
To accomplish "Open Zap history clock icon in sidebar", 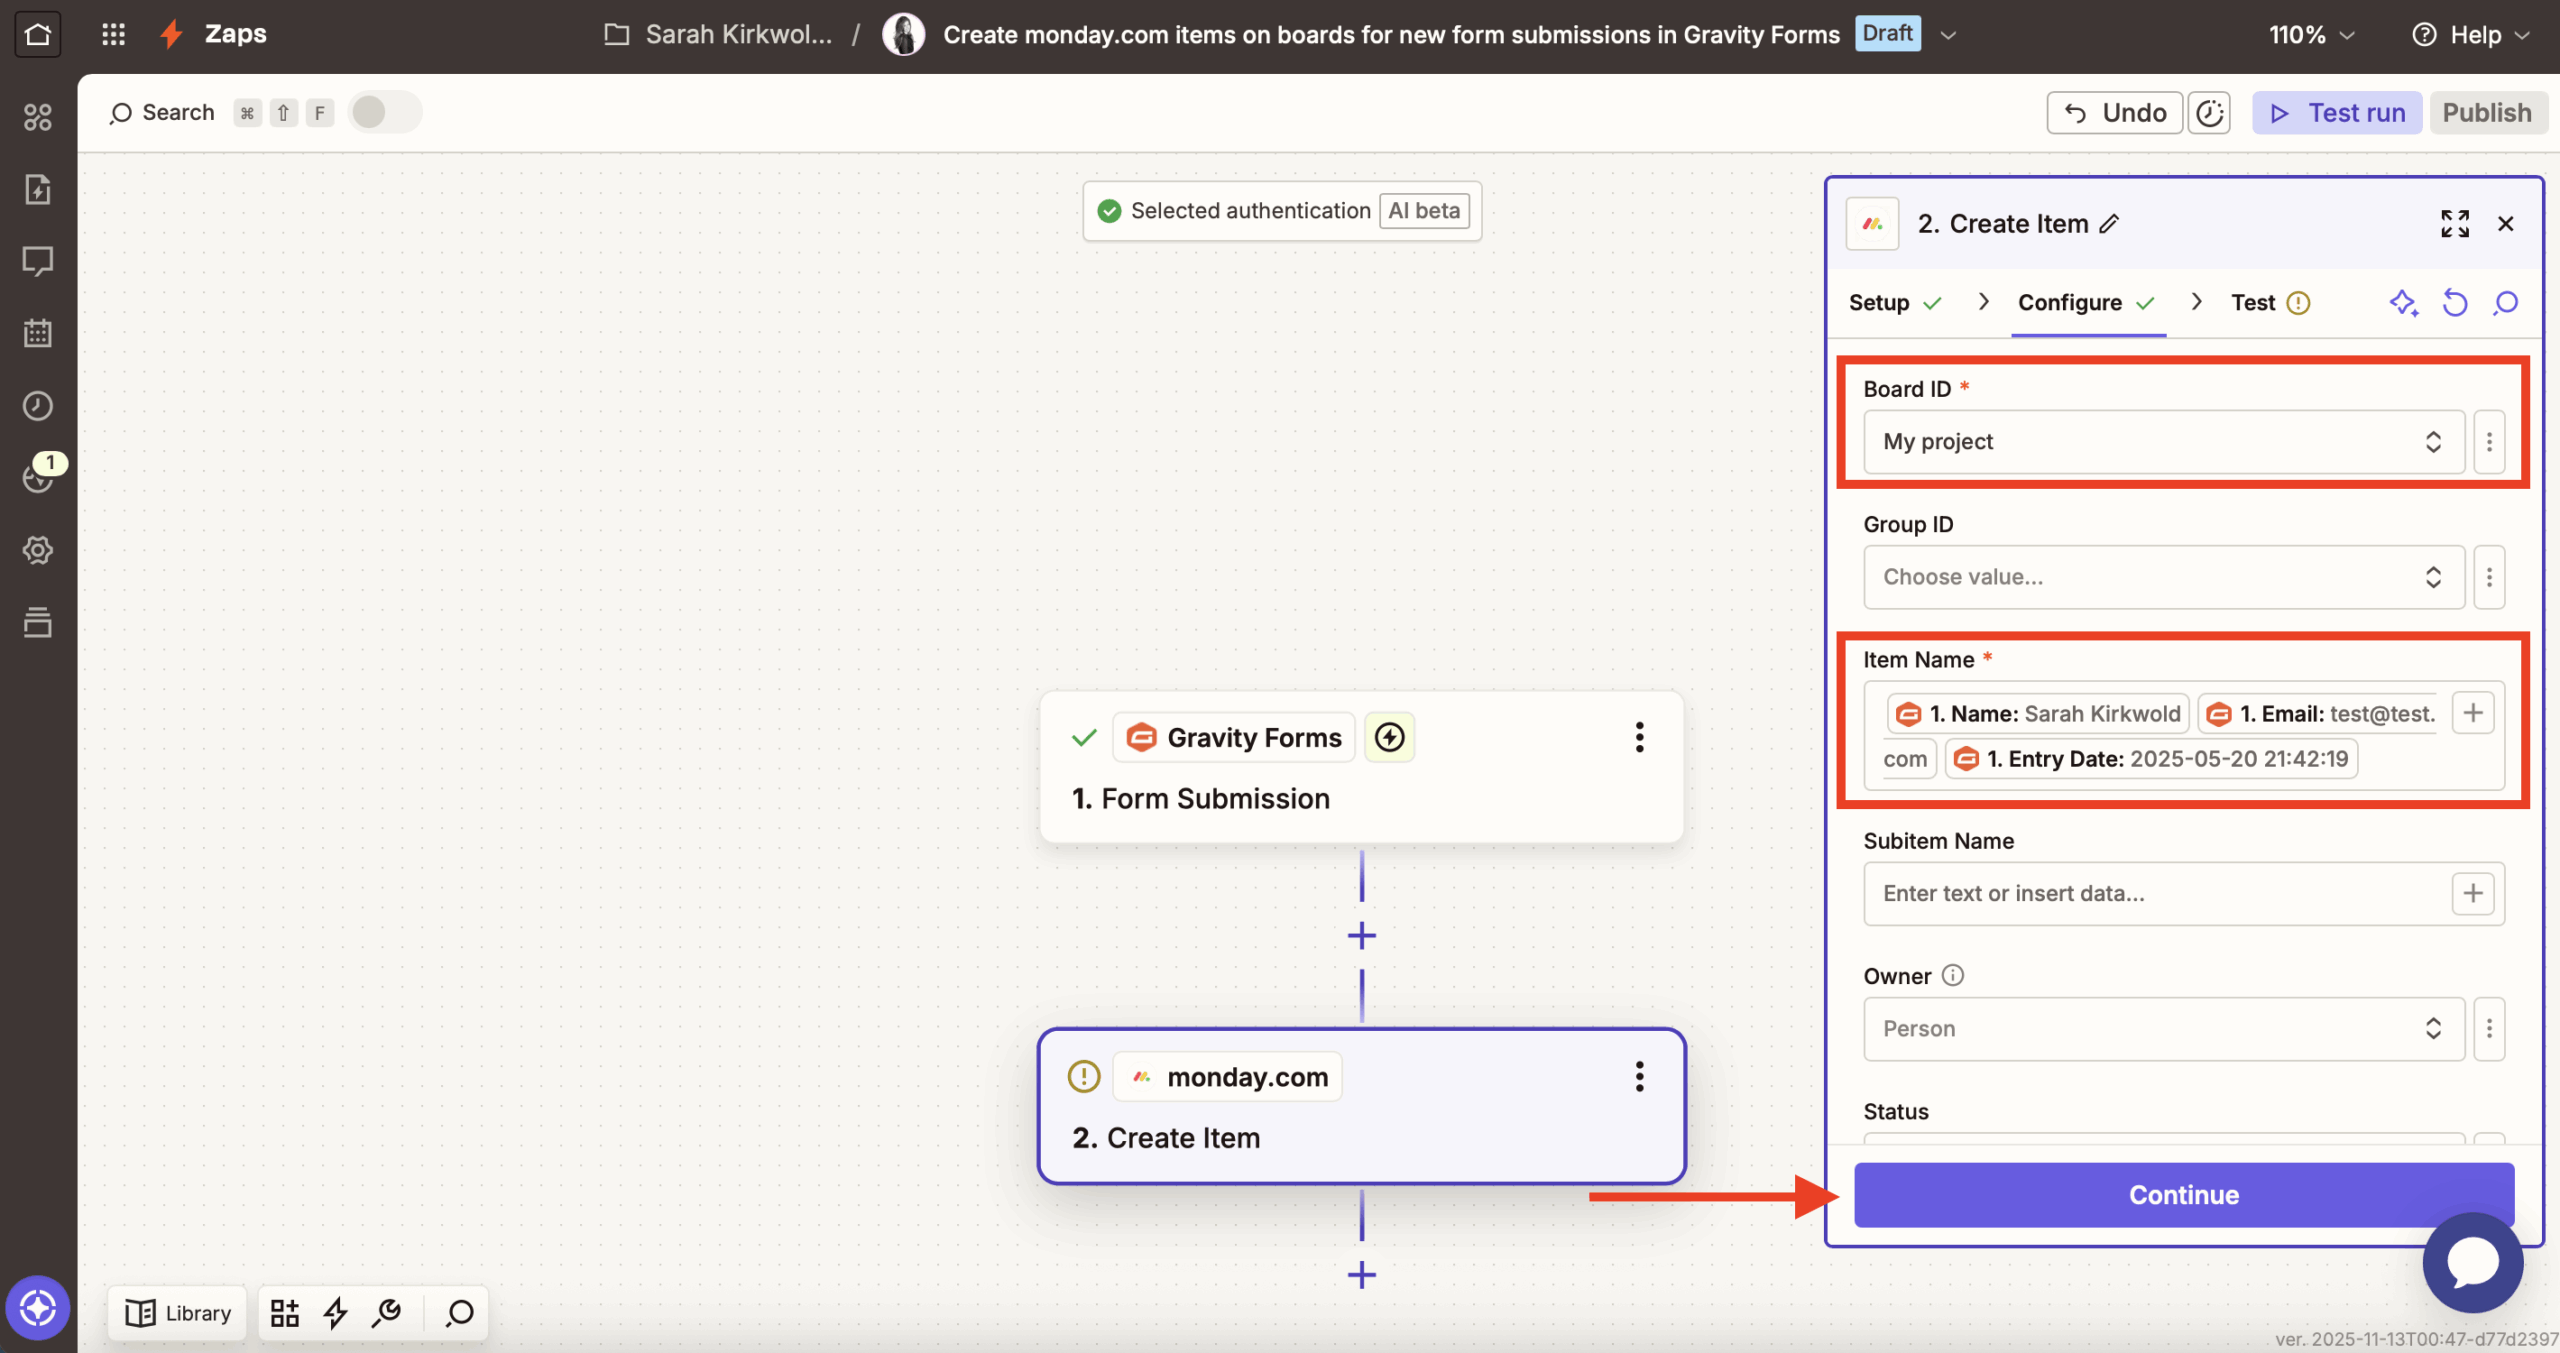I will pos(37,405).
